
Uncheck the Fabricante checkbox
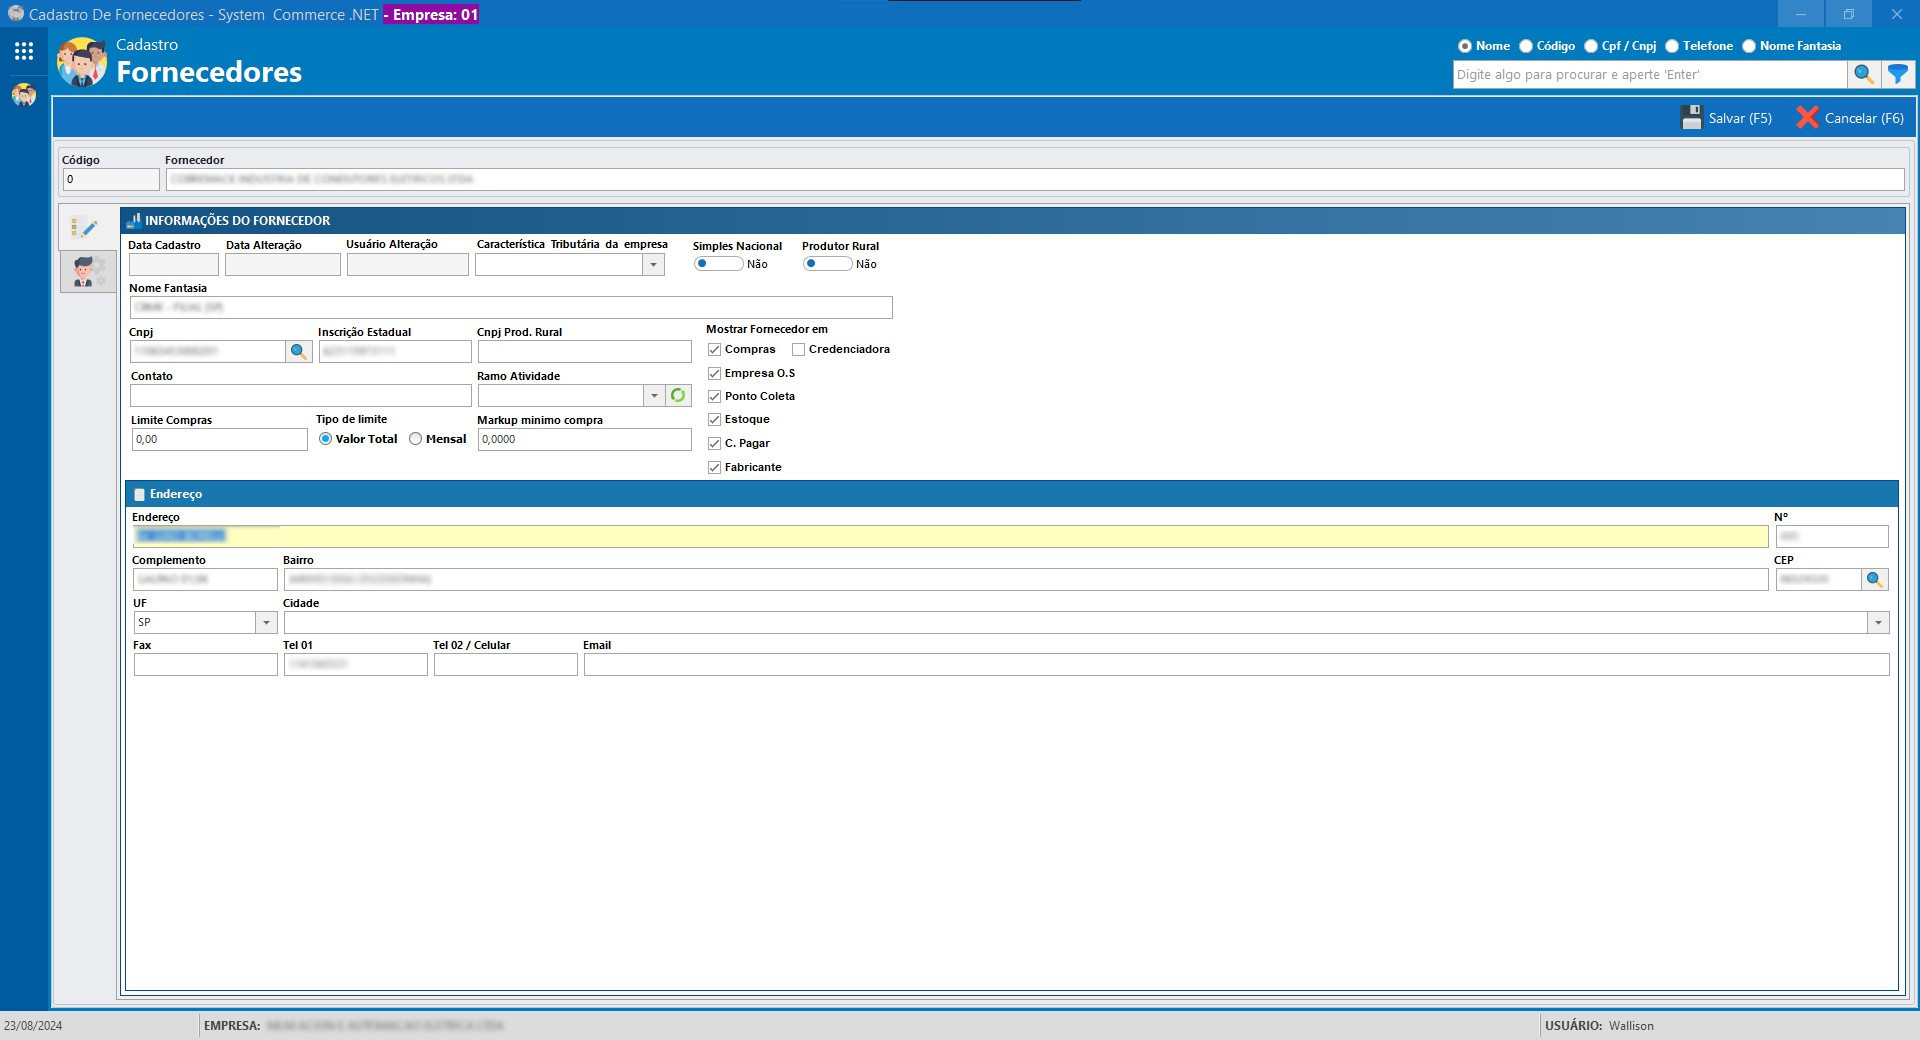[714, 468]
